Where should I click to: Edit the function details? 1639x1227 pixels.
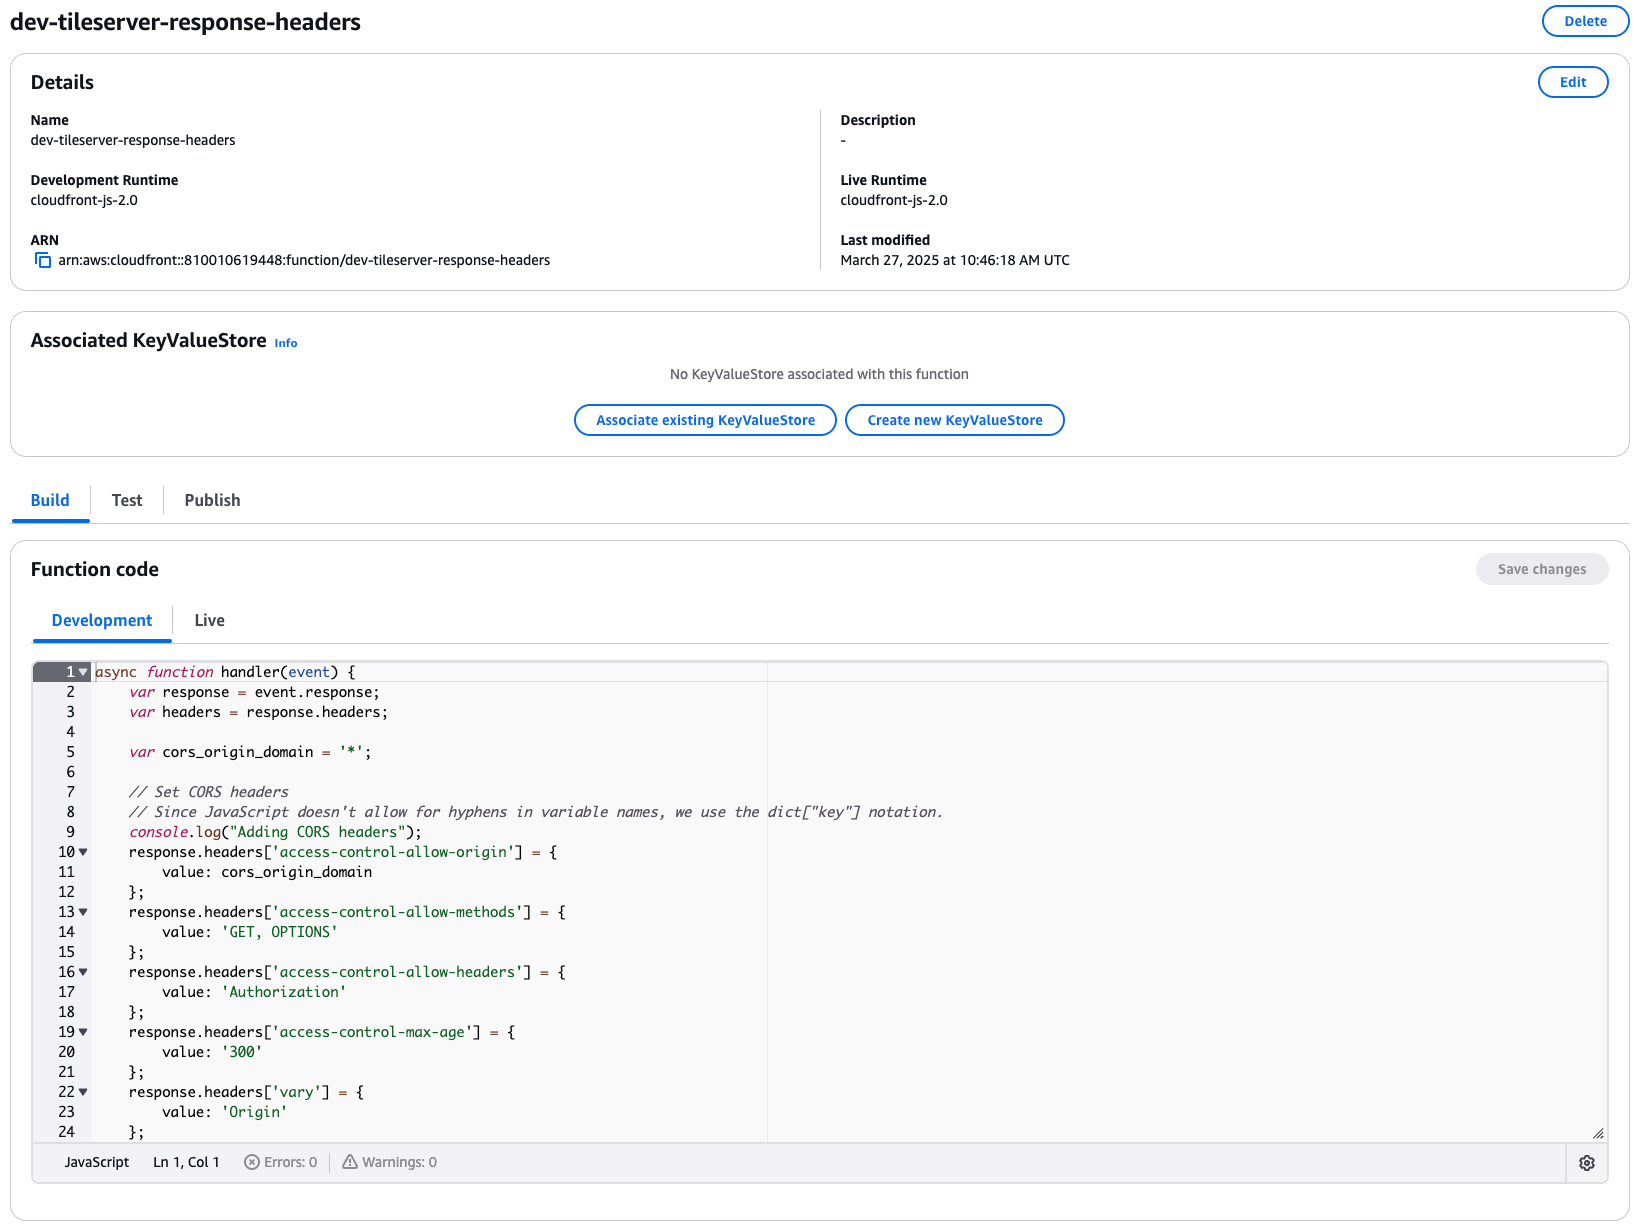pyautogui.click(x=1573, y=82)
